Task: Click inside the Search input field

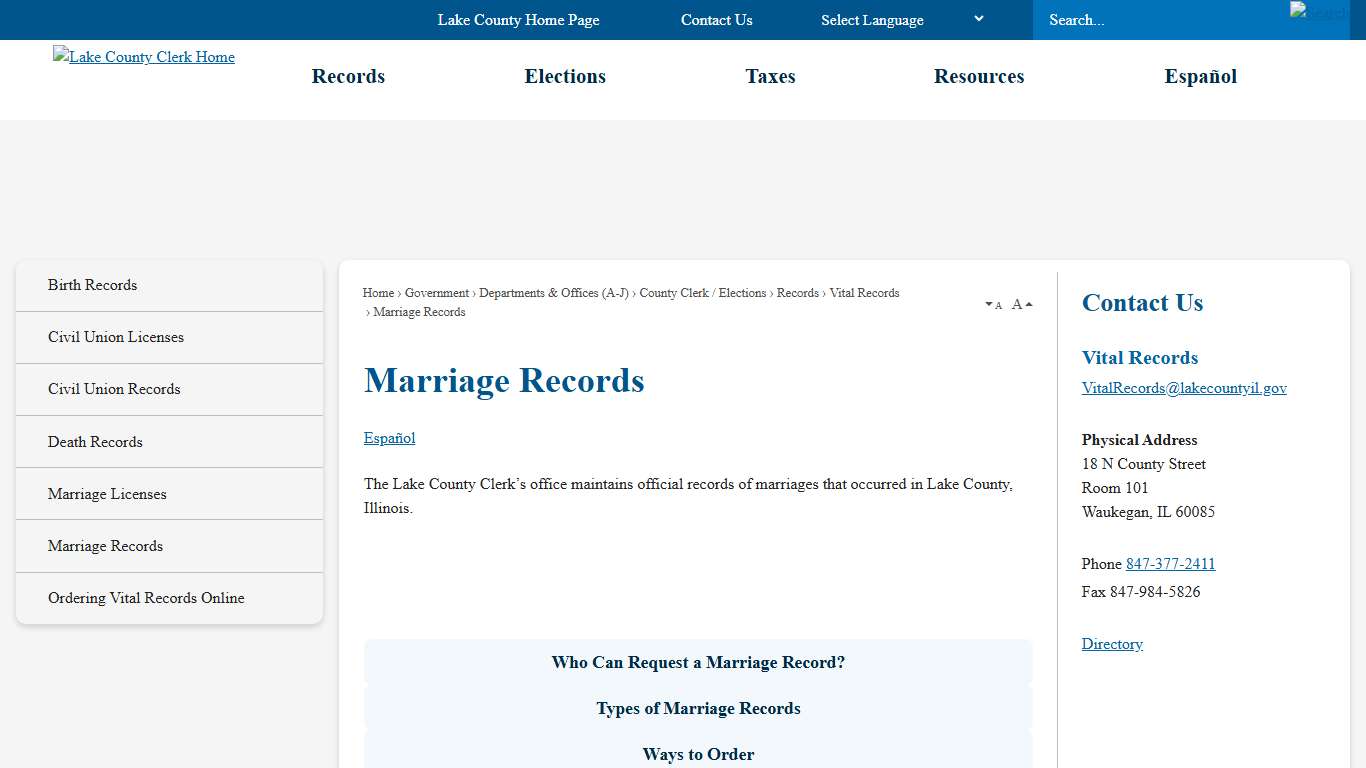Action: pyautogui.click(x=1150, y=19)
